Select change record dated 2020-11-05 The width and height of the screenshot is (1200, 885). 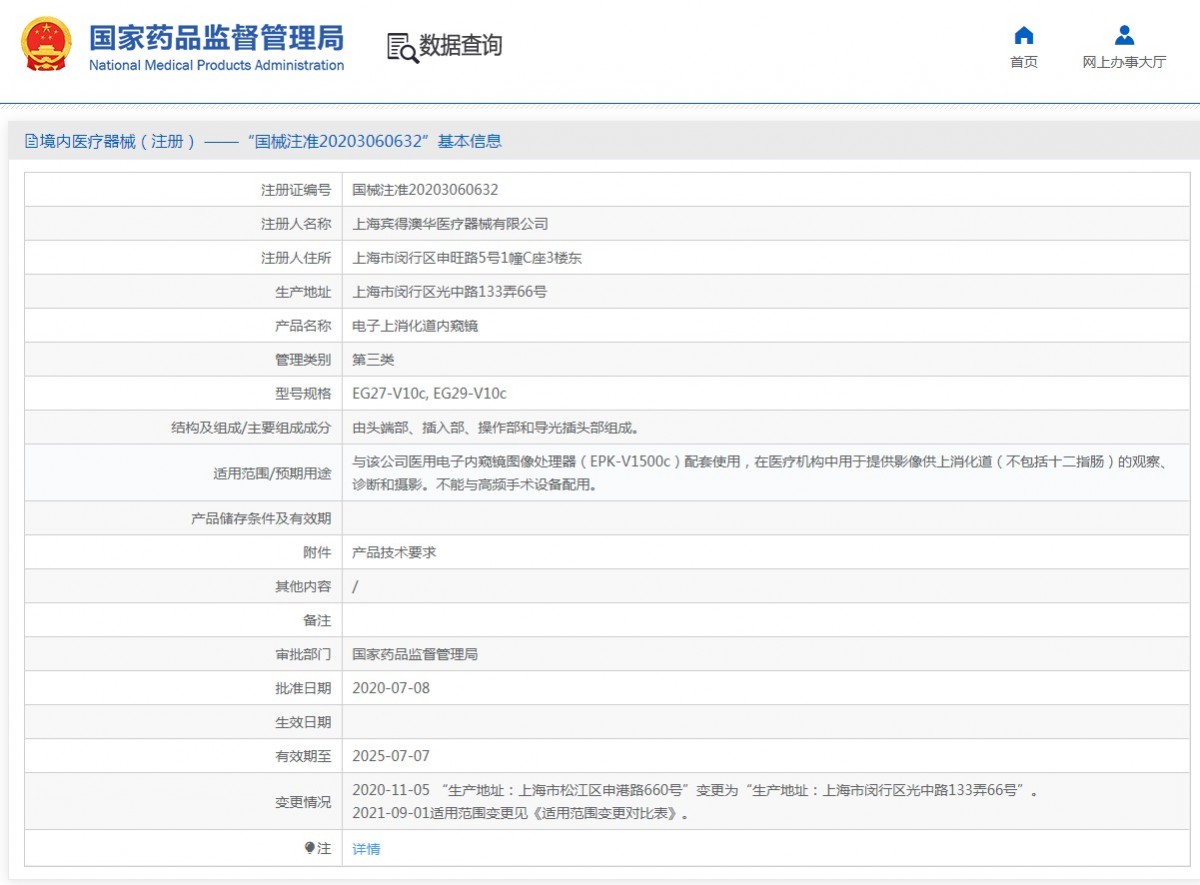tap(695, 790)
